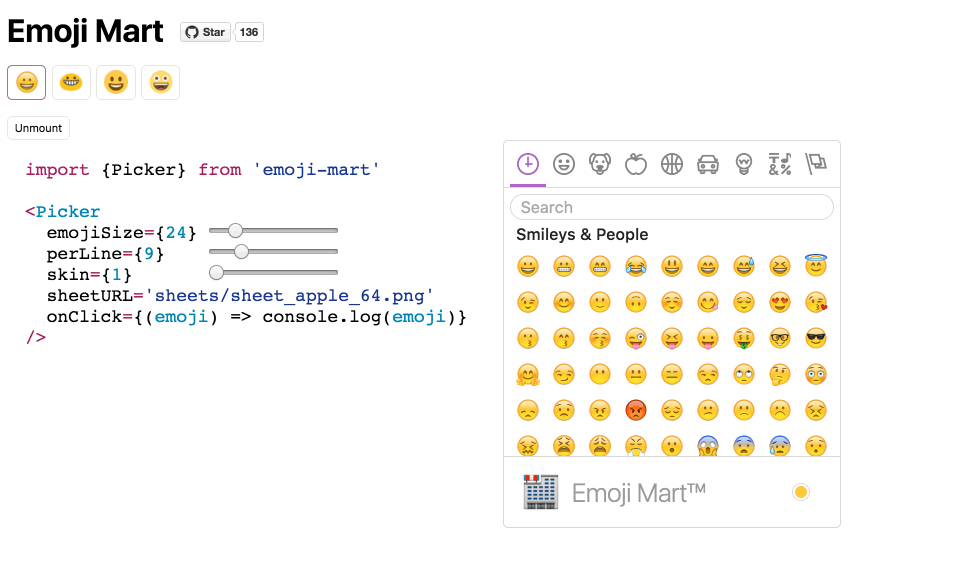Screen dimensions: 956x567
Task: Adjust the skin tone slider
Action: (x=273, y=273)
